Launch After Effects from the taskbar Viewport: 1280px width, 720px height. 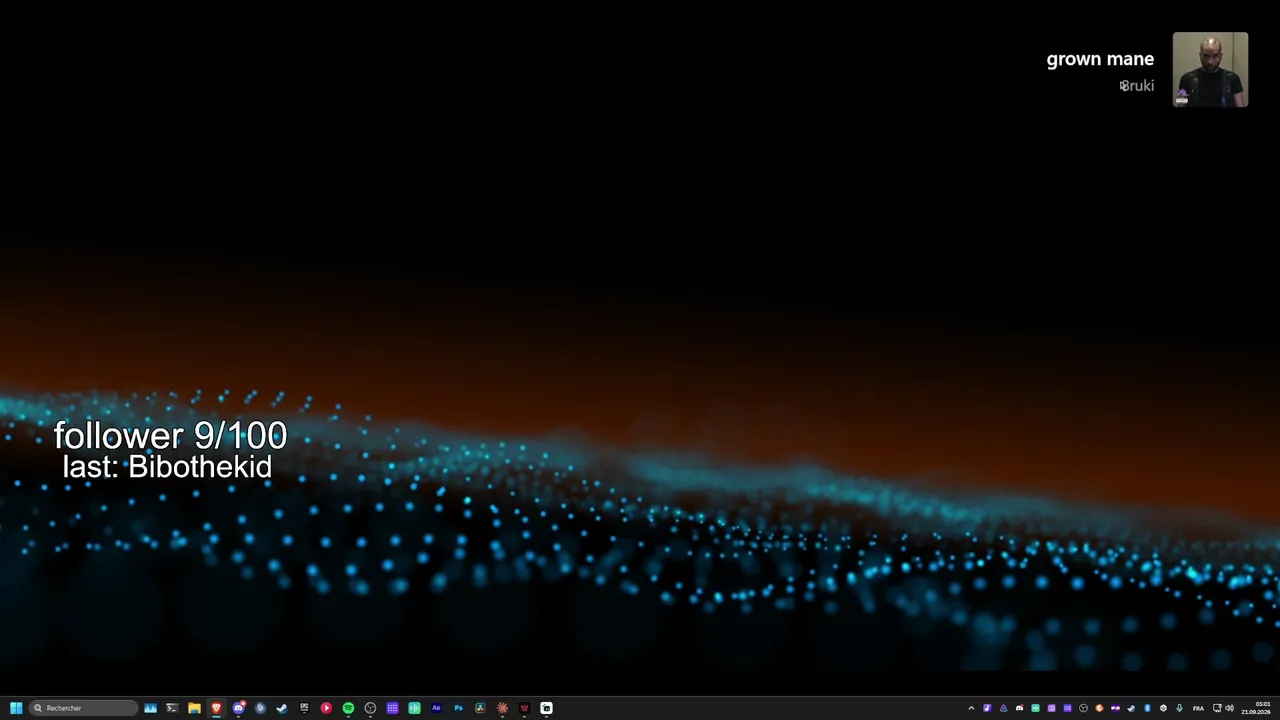pyautogui.click(x=436, y=708)
